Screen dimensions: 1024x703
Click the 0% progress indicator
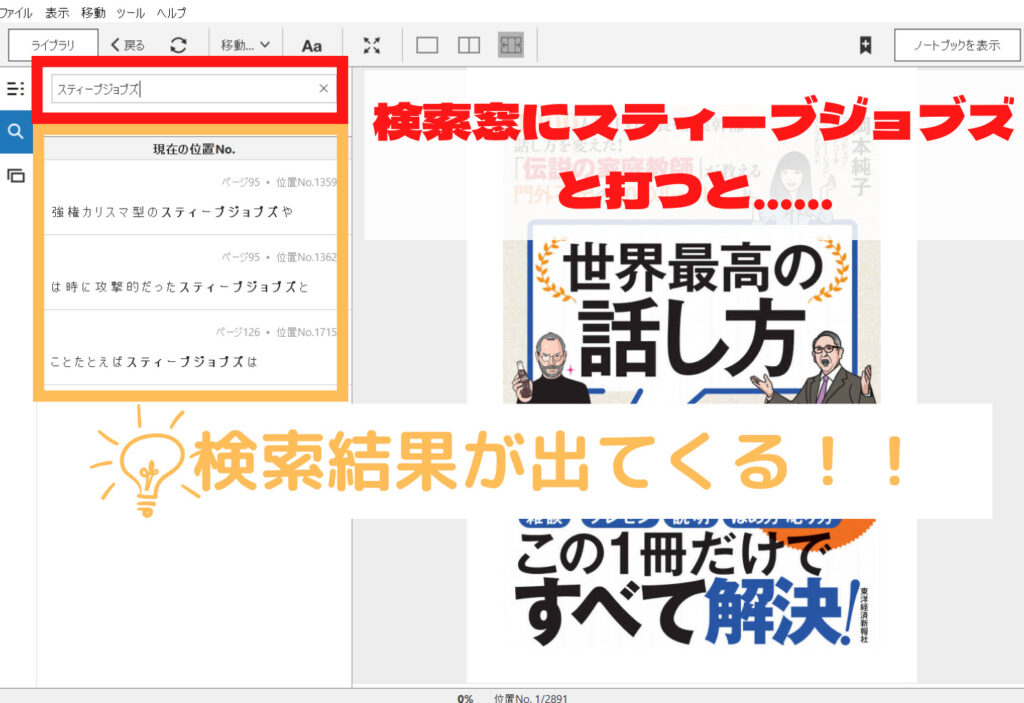click(466, 698)
